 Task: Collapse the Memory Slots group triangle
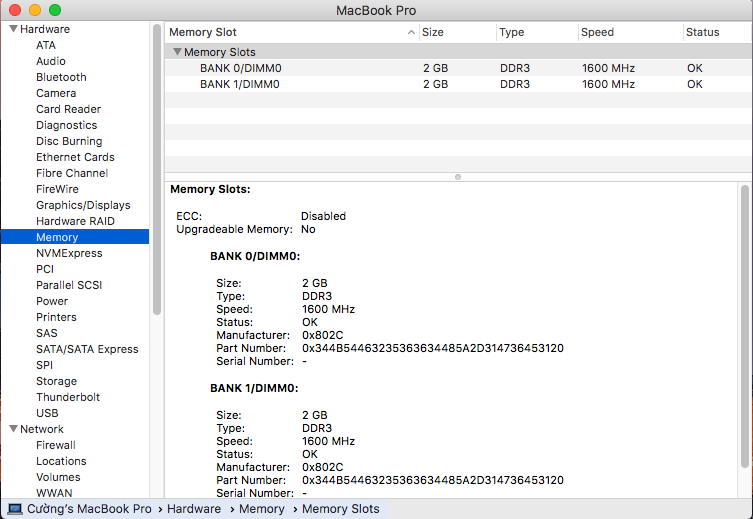tap(177, 52)
